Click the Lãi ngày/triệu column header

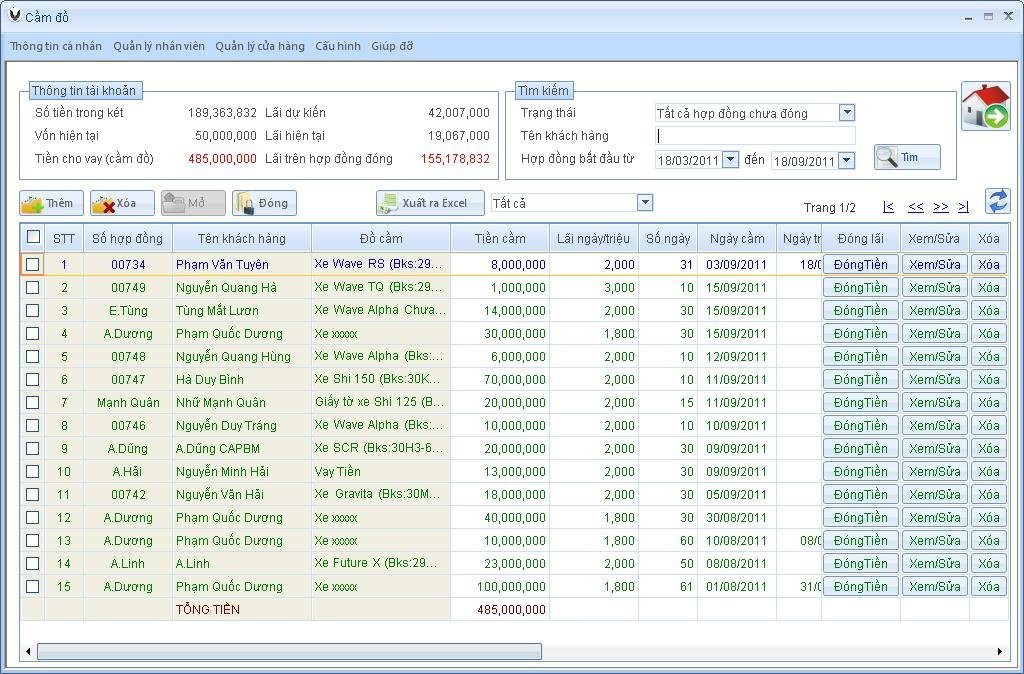coord(593,238)
